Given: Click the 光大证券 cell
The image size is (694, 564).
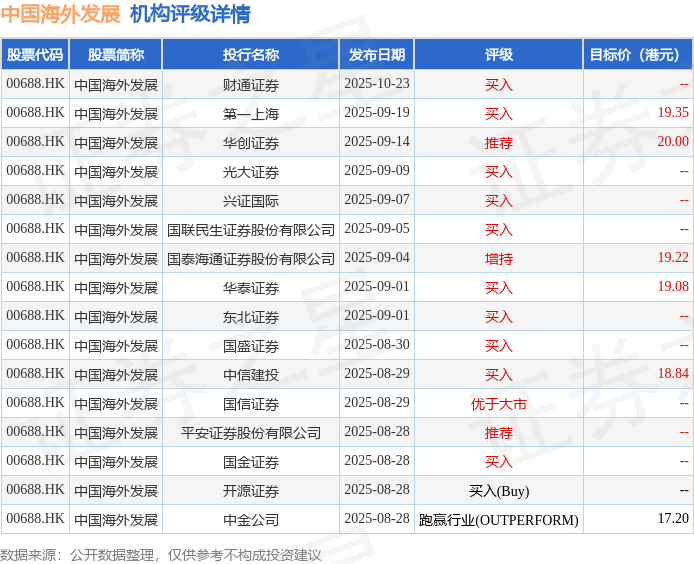Looking at the screenshot, I should (x=251, y=172).
